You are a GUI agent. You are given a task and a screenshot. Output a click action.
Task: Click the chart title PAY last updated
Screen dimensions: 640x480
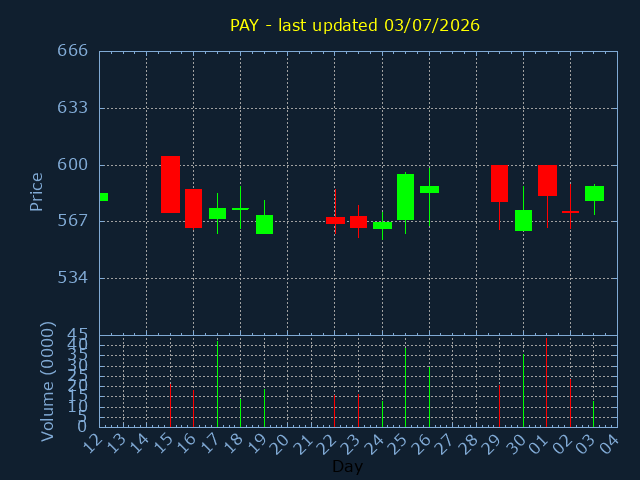(355, 25)
